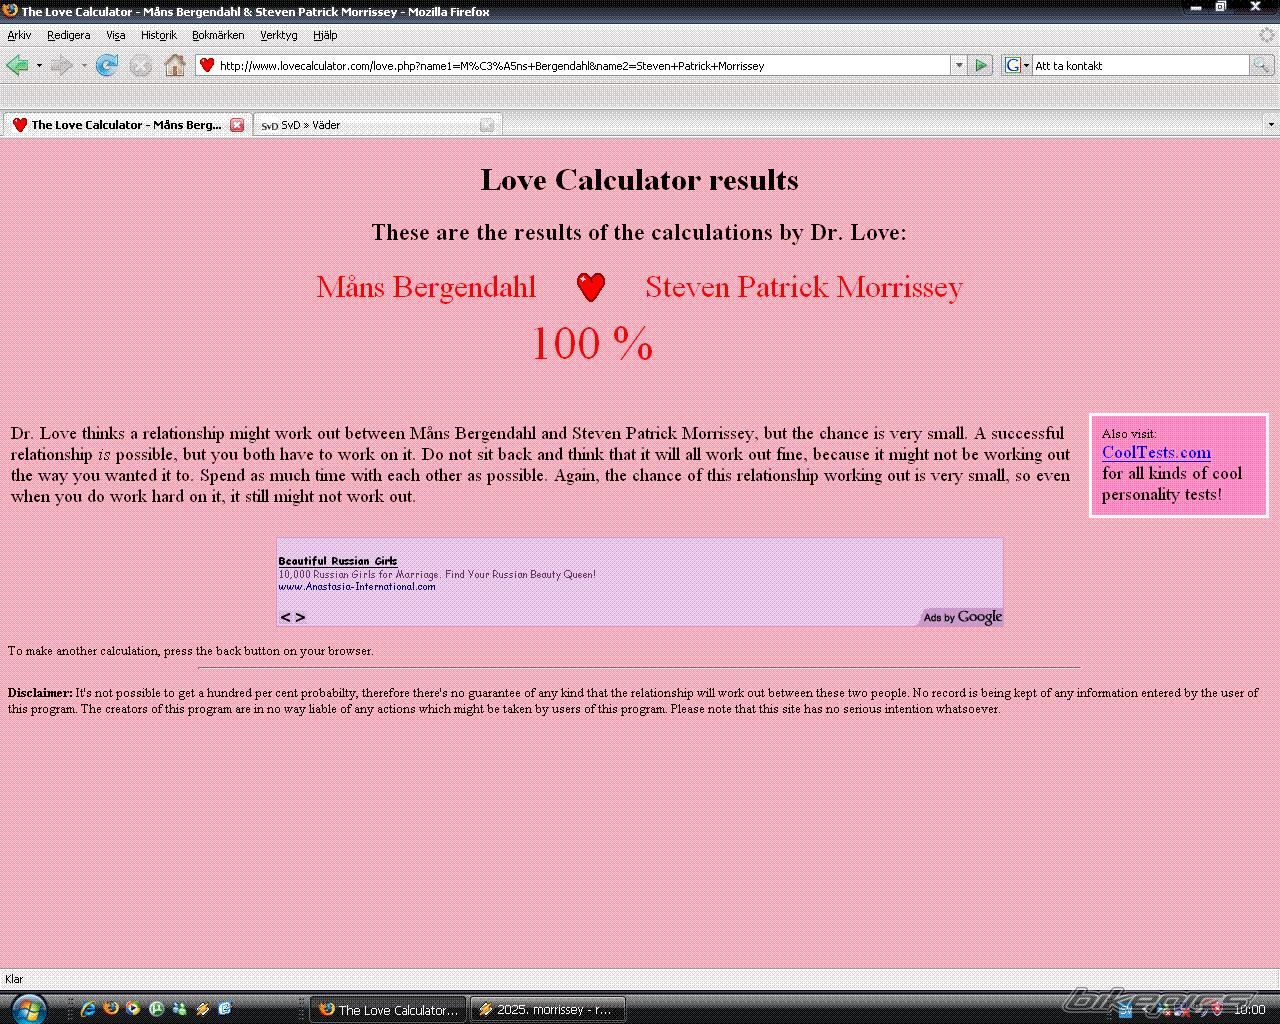Click the Klar status bar text
Screen dimensions: 1280x1024
pos(14,979)
